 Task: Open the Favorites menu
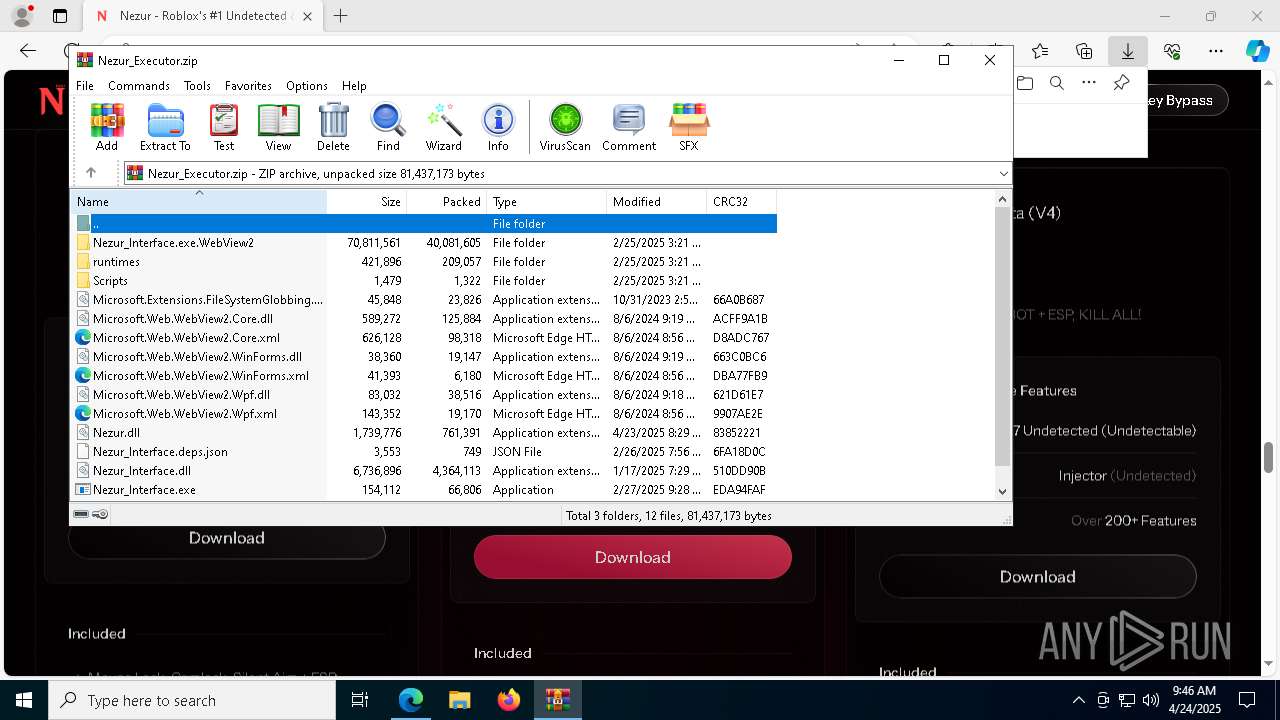coord(248,86)
